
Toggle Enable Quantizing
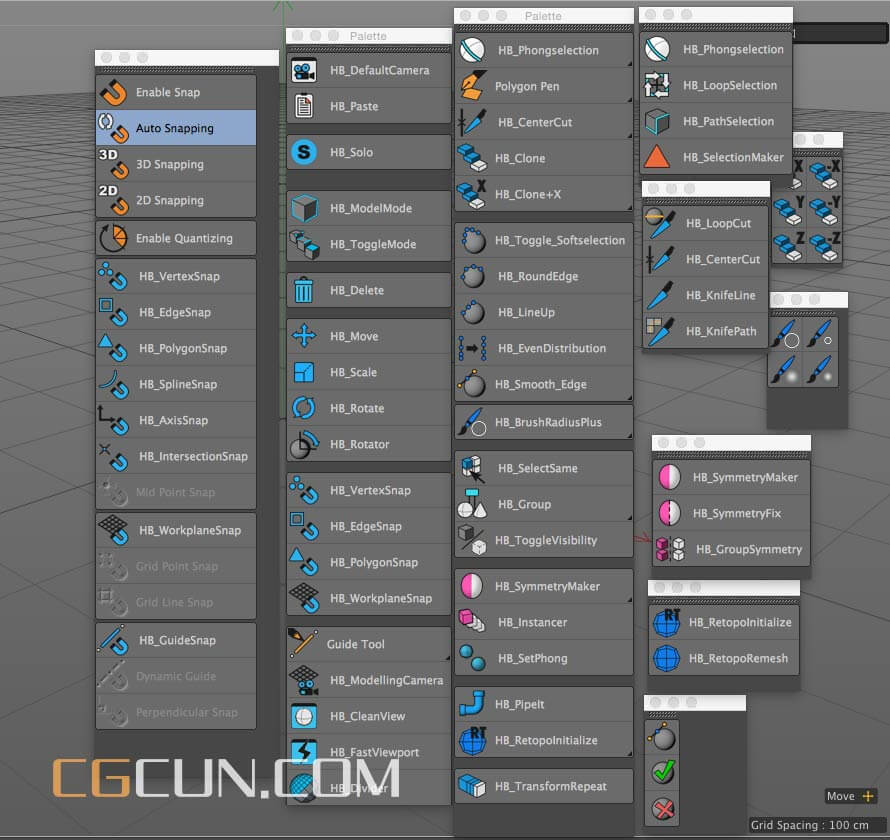pyautogui.click(x=175, y=239)
